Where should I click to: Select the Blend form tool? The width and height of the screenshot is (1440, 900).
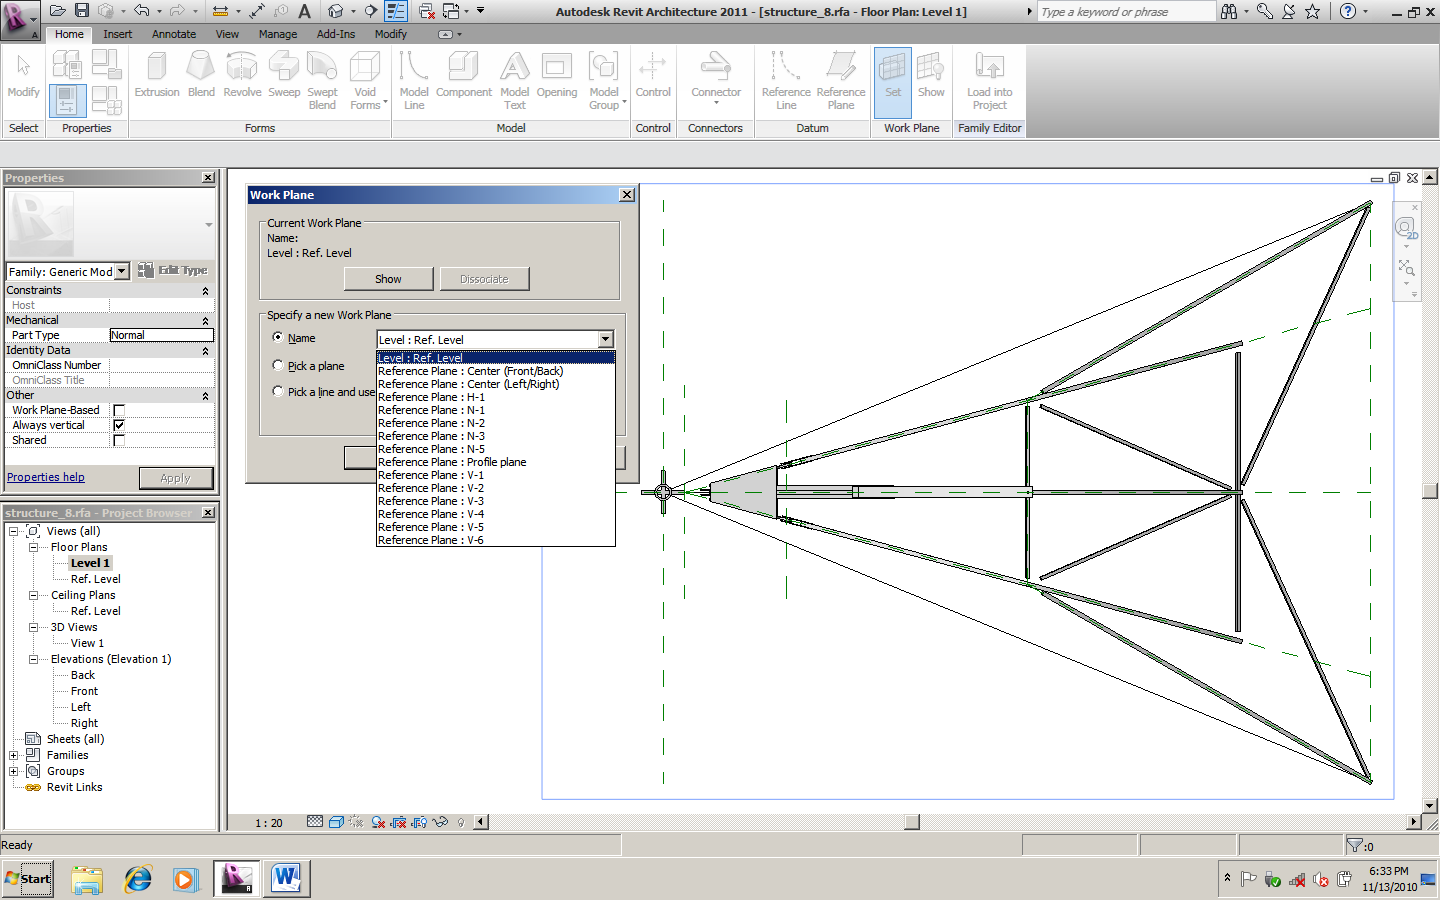[201, 75]
